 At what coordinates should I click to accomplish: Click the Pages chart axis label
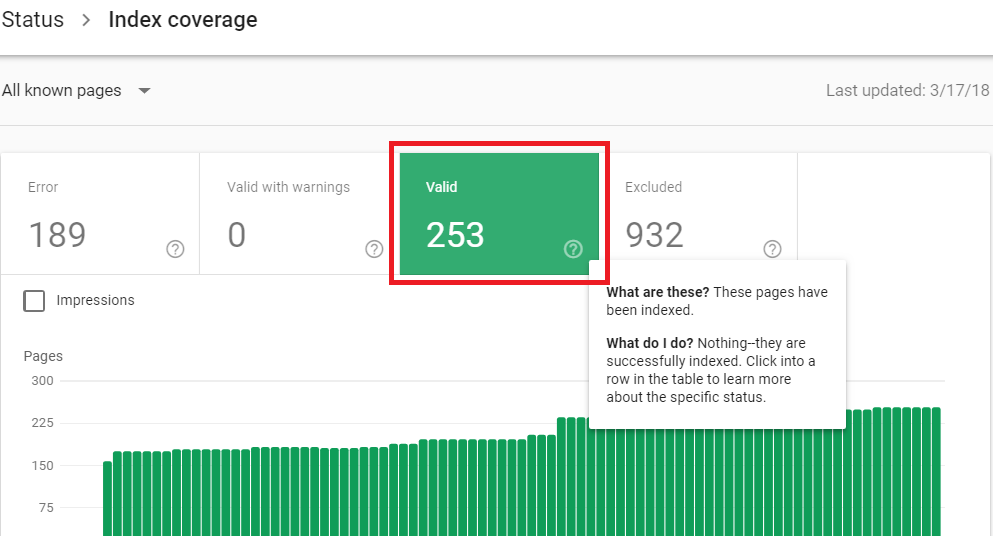(43, 356)
